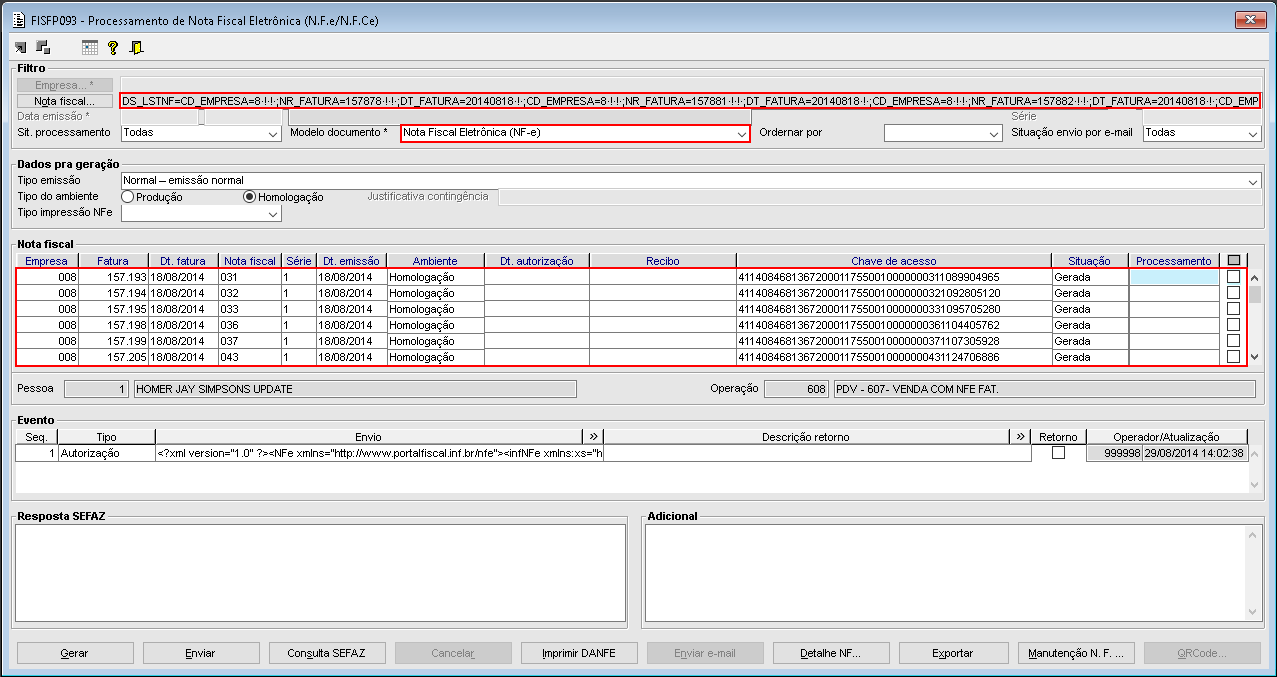Click the Chave de acesso column header
Screen dimensions: 1277x677
[893, 261]
